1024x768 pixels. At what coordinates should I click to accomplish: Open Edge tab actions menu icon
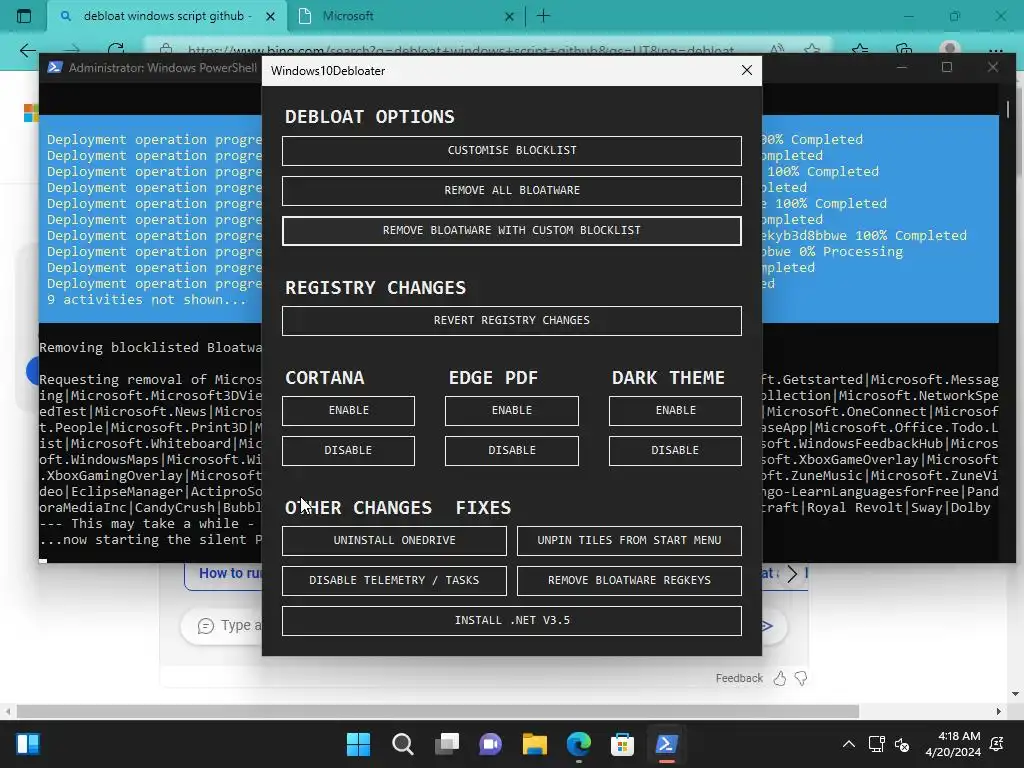[x=24, y=16]
